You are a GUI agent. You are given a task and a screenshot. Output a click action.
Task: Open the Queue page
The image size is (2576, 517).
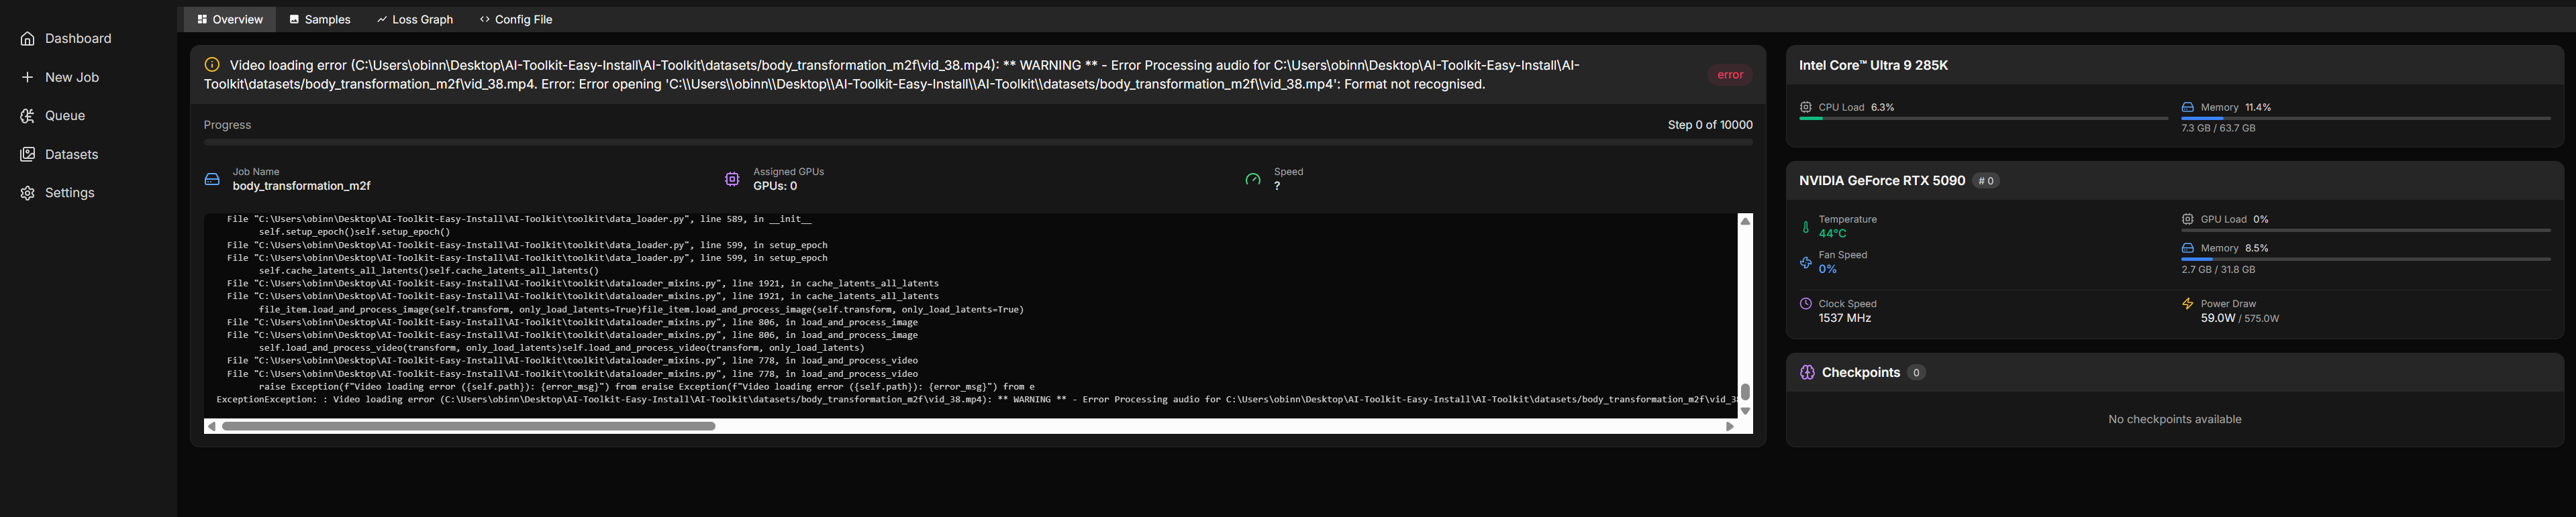click(53, 115)
